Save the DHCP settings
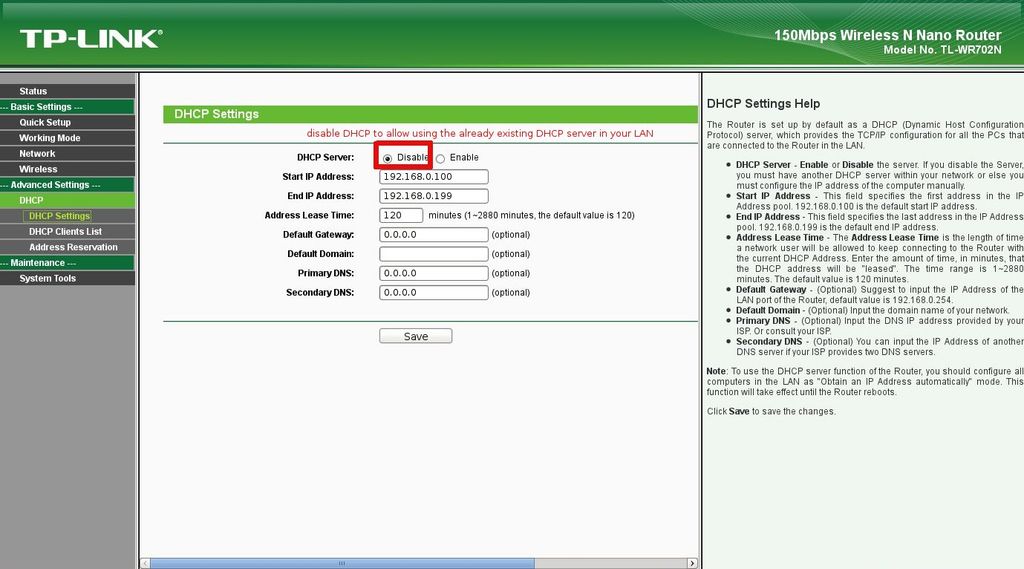The image size is (1024, 569). (x=415, y=336)
